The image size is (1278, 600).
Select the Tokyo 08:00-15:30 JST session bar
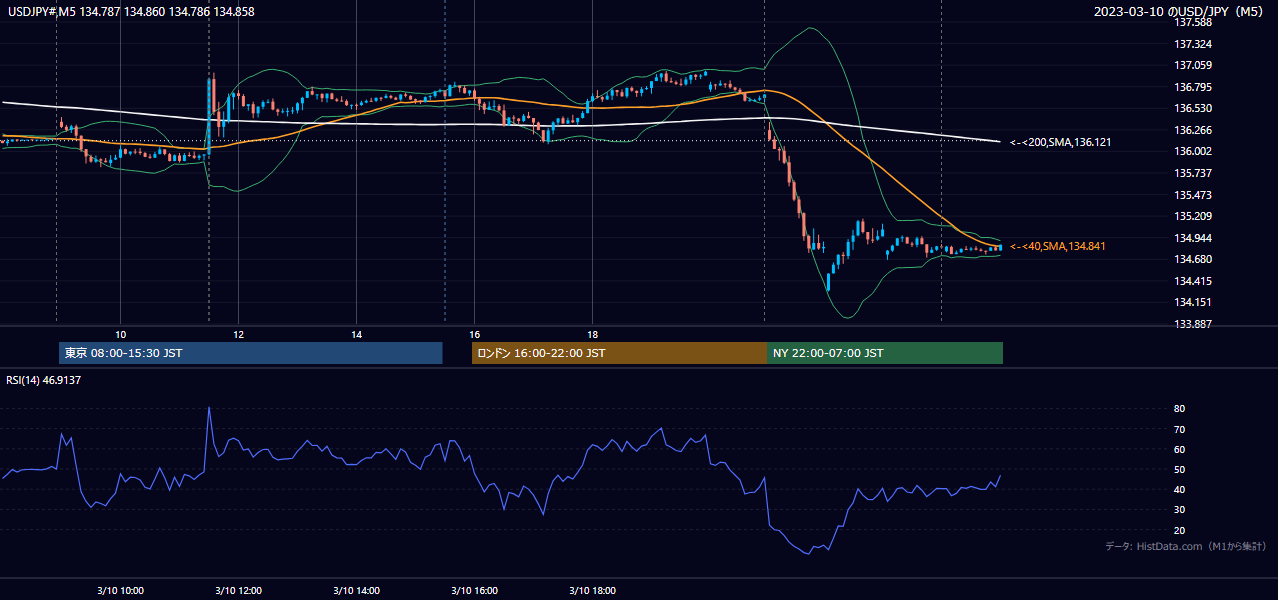click(x=251, y=353)
